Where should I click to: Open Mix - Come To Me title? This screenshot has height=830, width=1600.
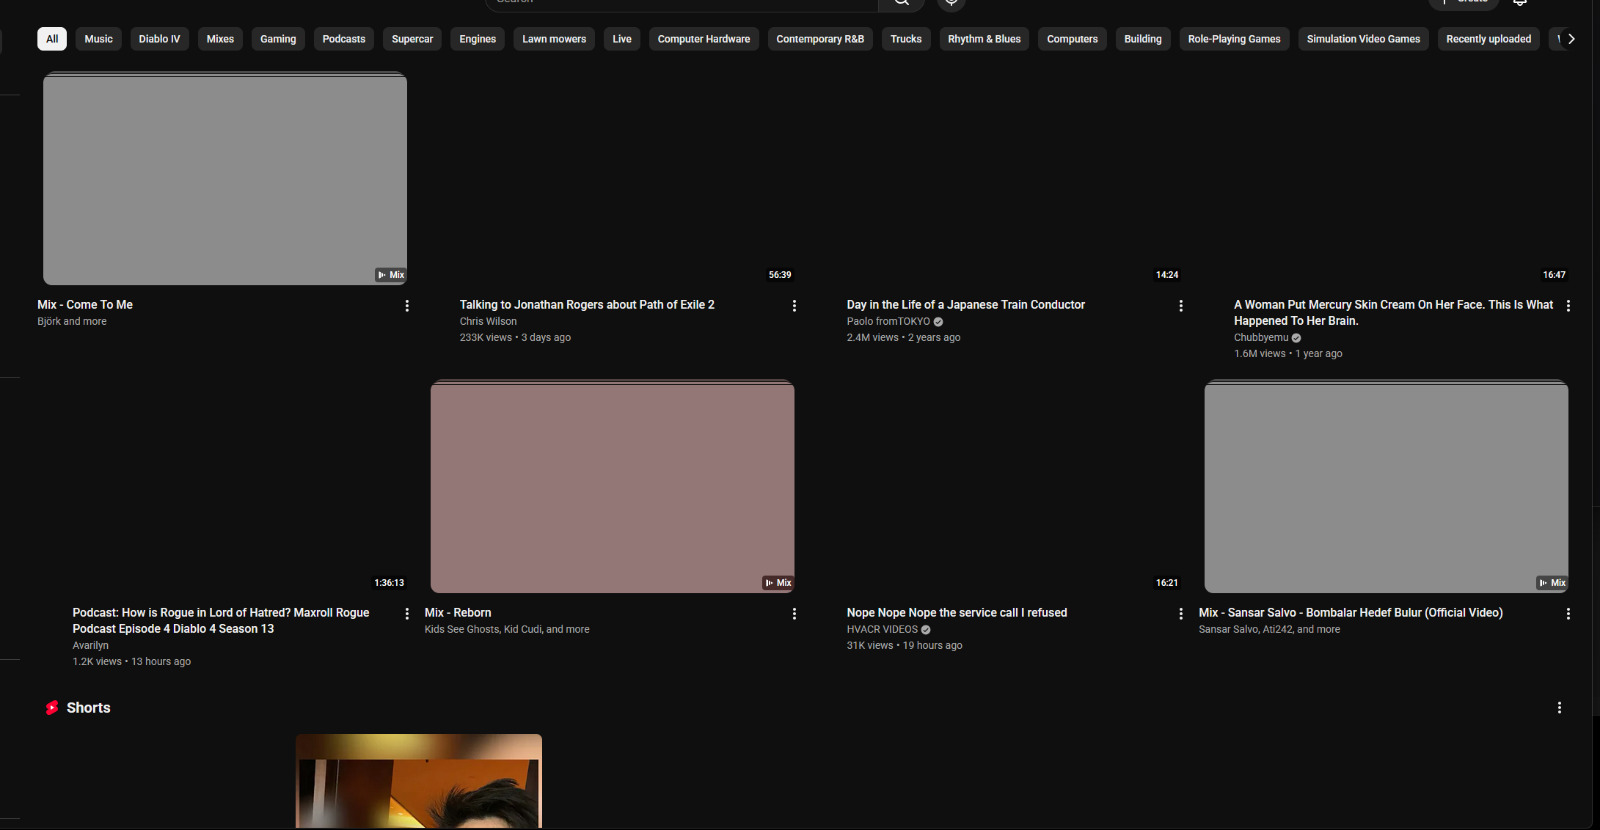pyautogui.click(x=85, y=305)
